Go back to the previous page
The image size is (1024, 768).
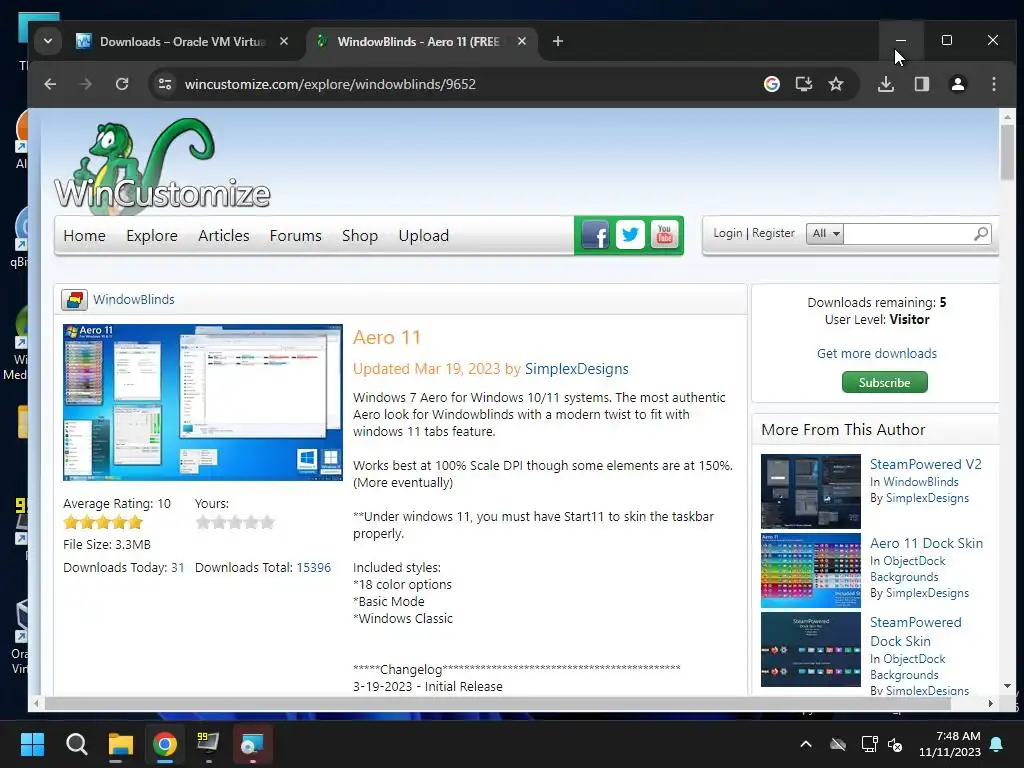[x=50, y=84]
